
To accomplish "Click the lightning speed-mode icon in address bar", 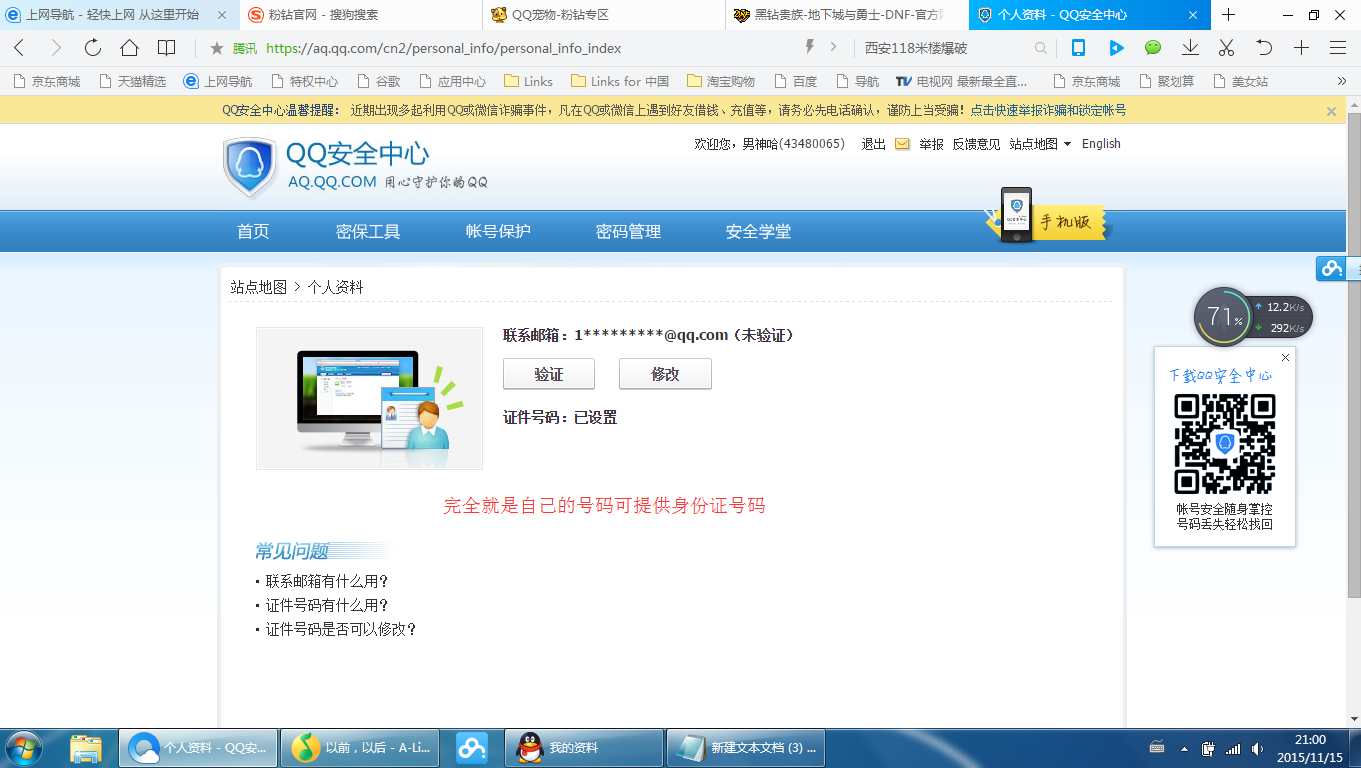I will click(x=810, y=47).
